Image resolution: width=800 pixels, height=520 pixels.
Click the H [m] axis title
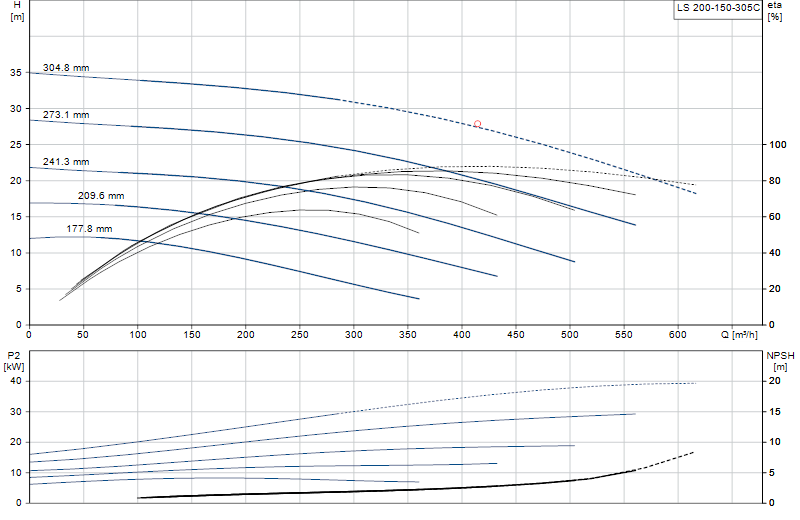(x=17, y=11)
